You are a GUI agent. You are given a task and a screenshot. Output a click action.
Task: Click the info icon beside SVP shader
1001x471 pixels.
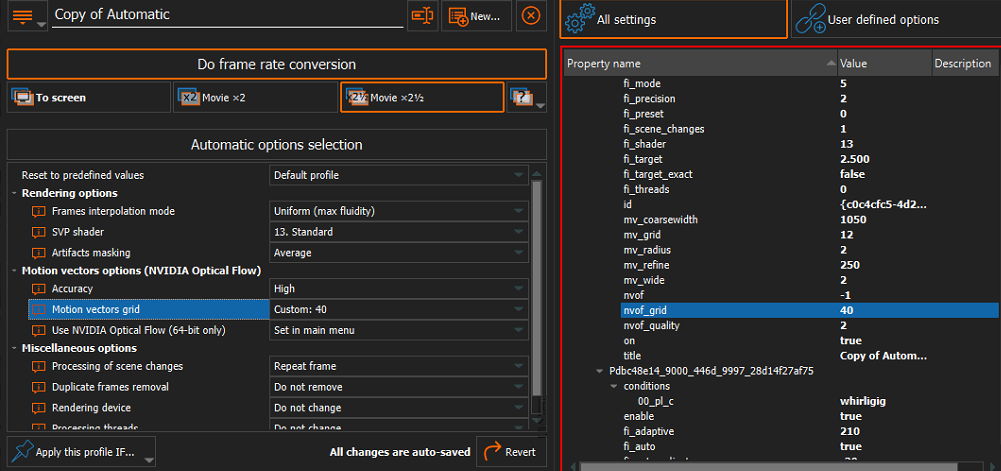point(39,232)
